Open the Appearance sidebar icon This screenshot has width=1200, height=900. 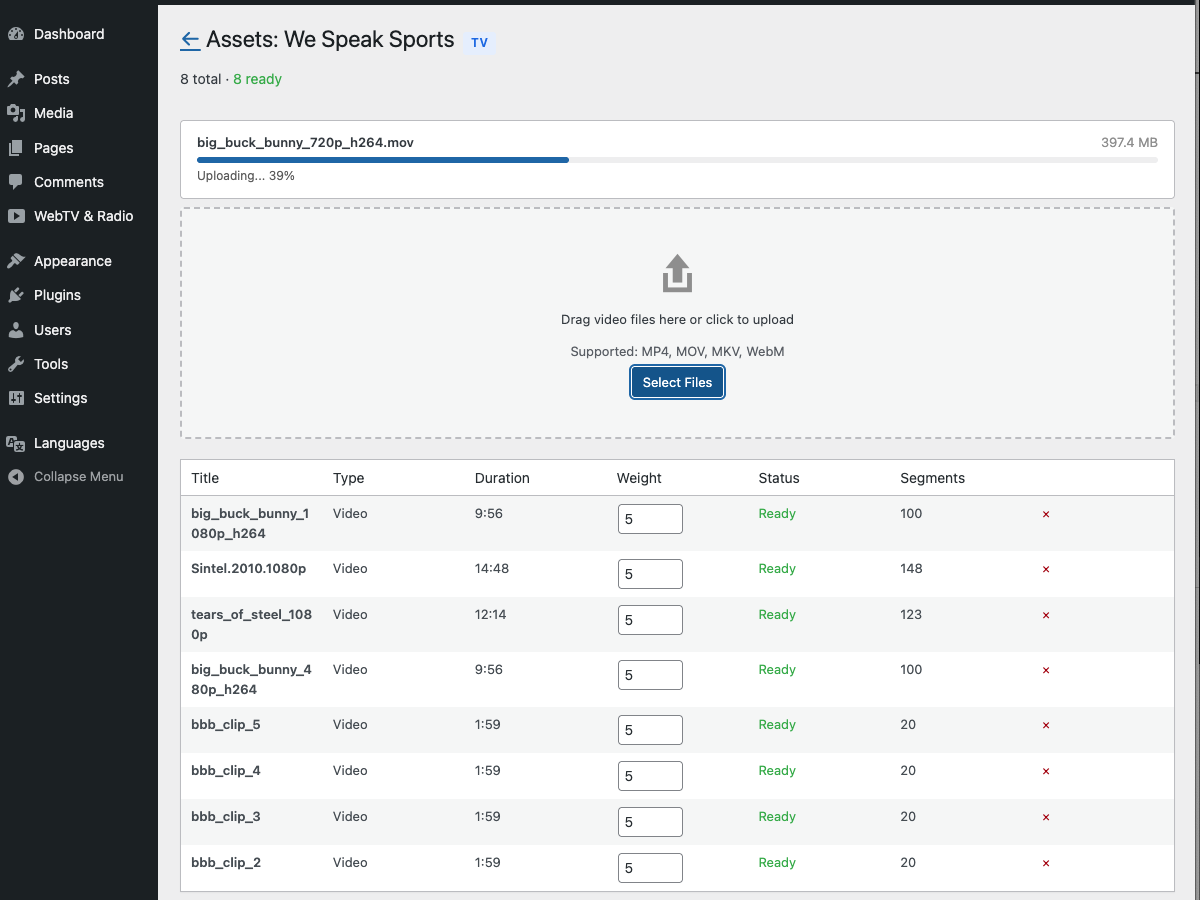click(x=16, y=260)
